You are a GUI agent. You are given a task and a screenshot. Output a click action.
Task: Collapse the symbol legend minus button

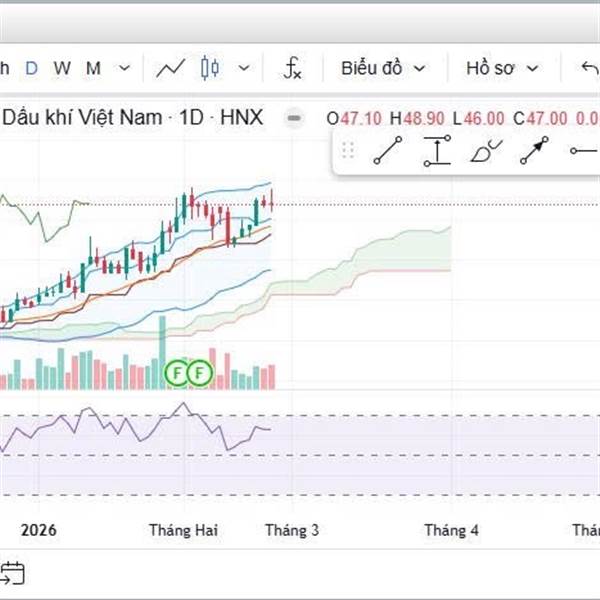[x=294, y=118]
